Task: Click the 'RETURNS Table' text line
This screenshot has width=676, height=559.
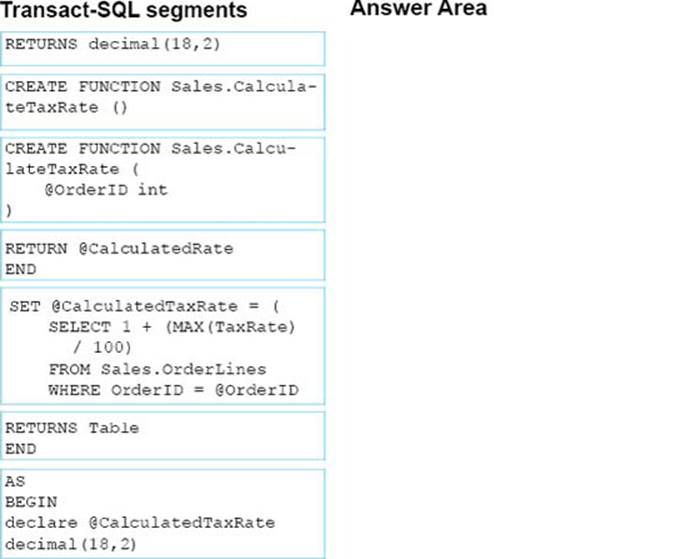Action: click(x=72, y=428)
